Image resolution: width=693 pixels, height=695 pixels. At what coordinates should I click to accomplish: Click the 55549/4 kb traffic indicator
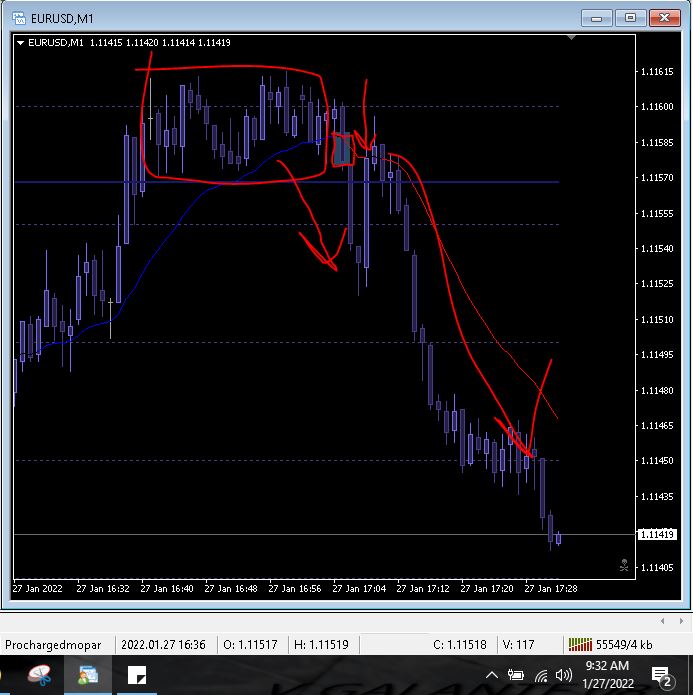[624, 644]
